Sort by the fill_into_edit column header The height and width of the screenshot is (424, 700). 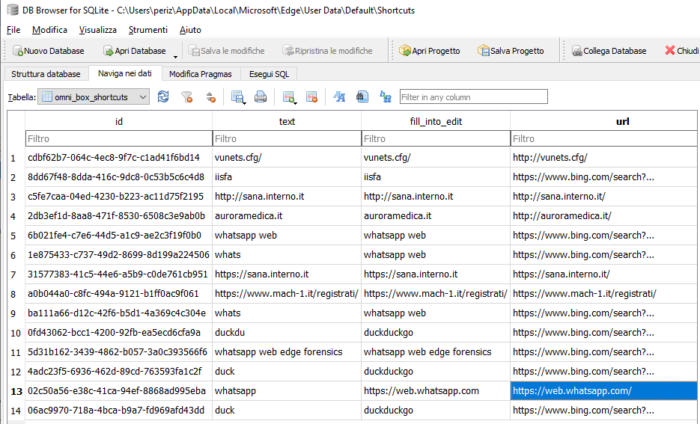436,121
